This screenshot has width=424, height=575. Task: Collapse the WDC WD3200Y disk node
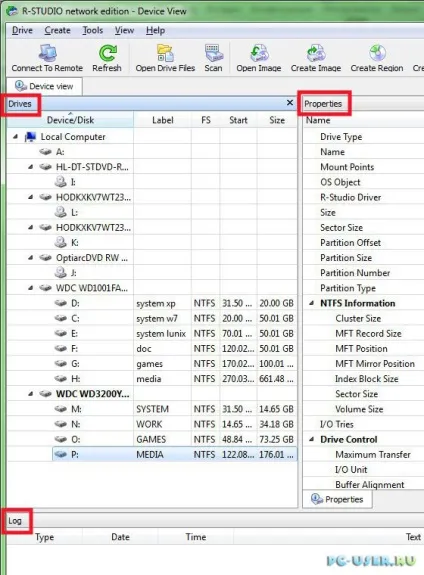31,394
